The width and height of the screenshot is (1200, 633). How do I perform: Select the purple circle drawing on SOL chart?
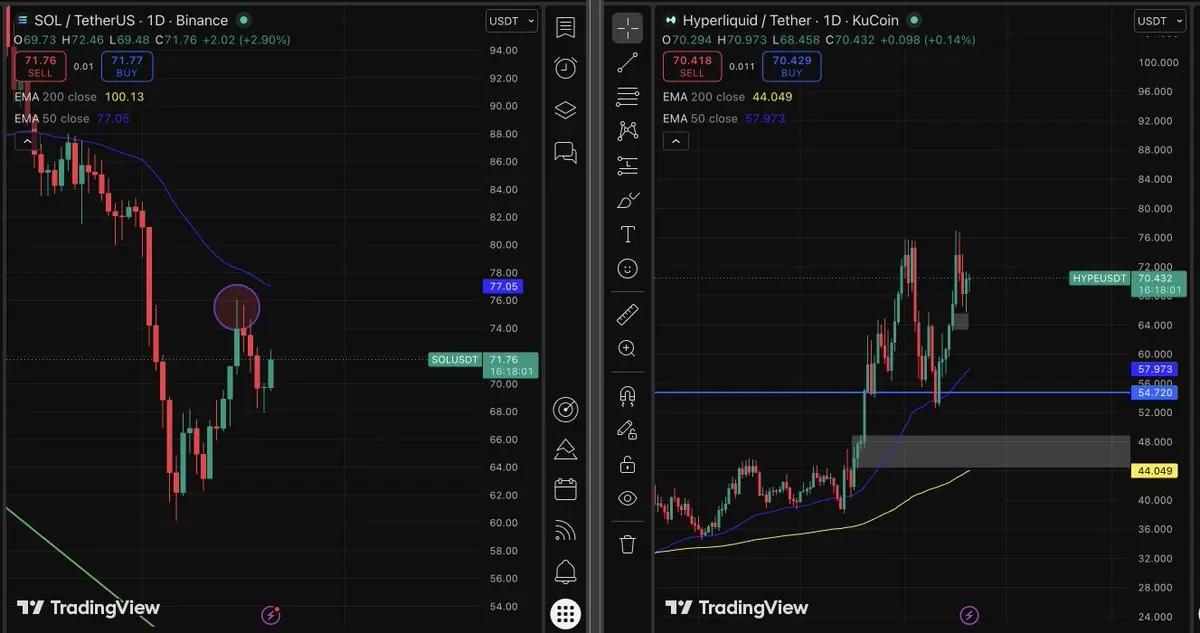pyautogui.click(x=237, y=308)
